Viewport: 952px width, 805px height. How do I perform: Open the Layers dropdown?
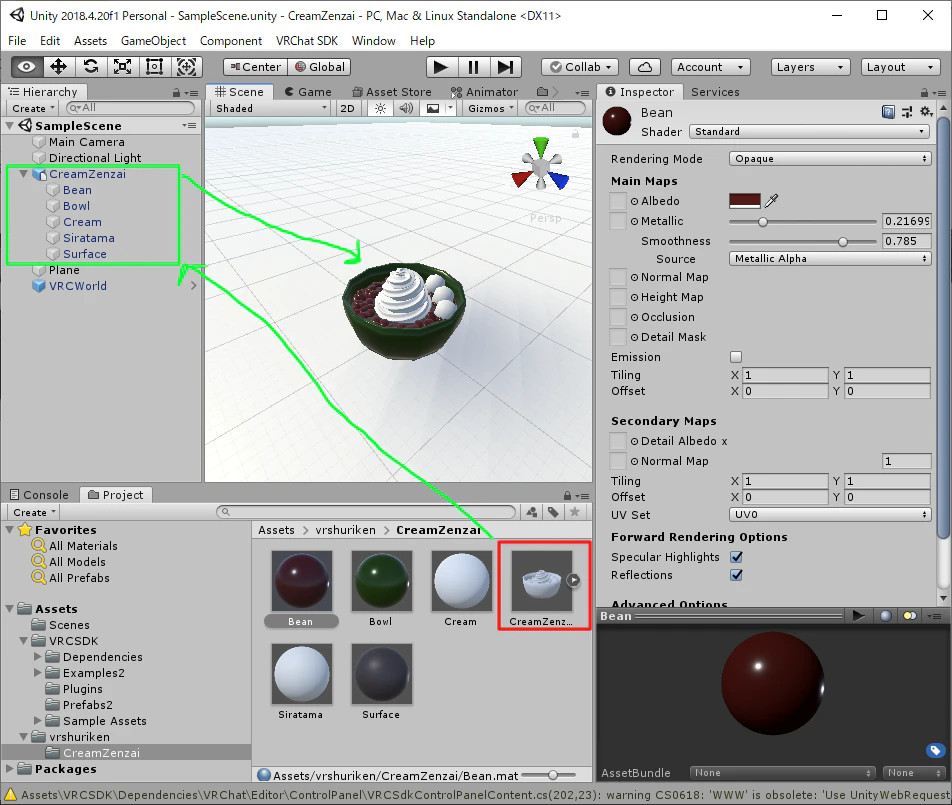pyautogui.click(x=810, y=67)
